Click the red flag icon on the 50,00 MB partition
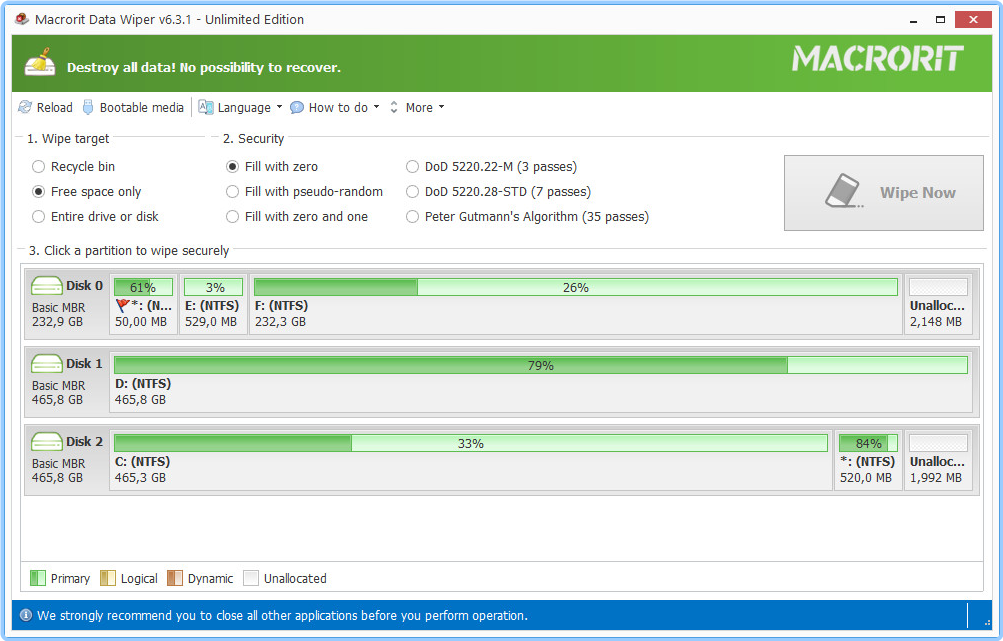1003x641 pixels. (x=122, y=306)
